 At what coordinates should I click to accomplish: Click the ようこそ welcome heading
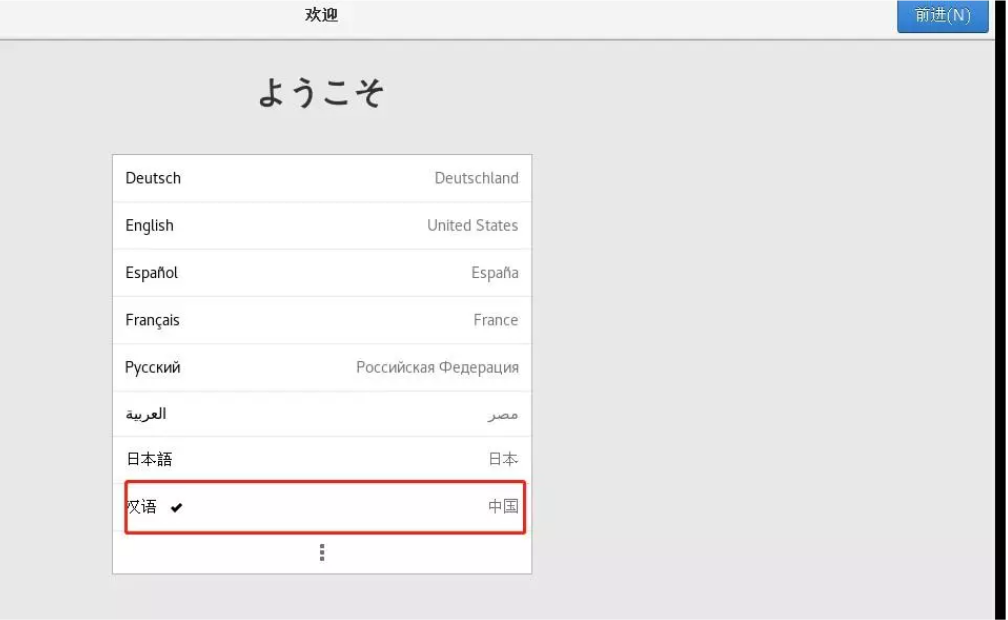[x=321, y=93]
